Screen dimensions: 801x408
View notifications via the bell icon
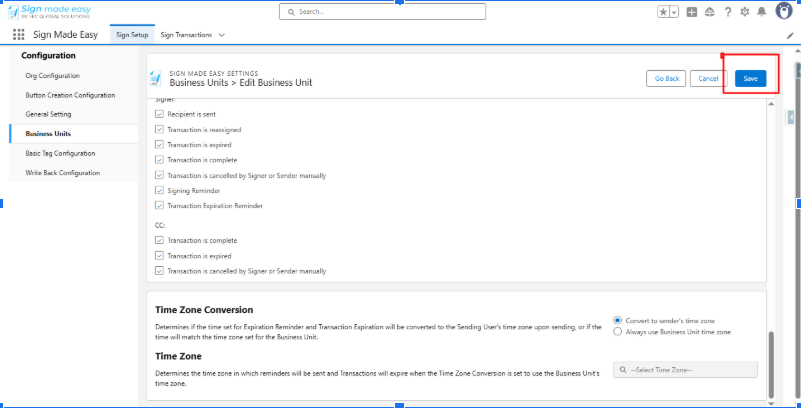(x=762, y=12)
